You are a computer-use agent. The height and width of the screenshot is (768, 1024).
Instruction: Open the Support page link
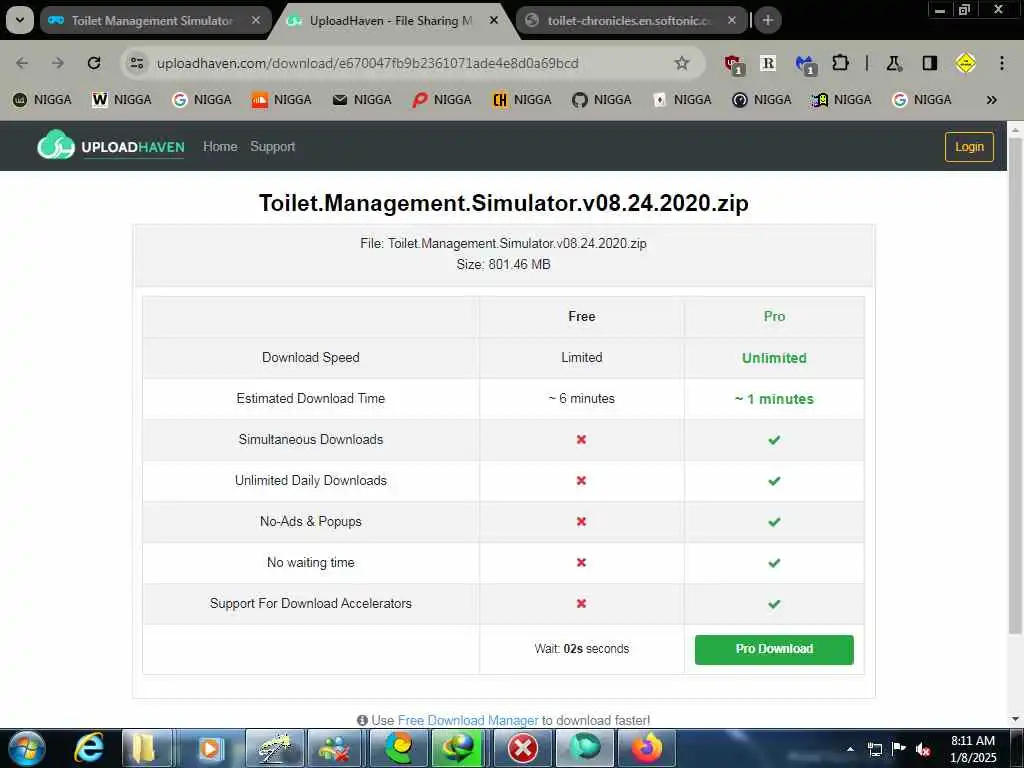tap(272, 146)
